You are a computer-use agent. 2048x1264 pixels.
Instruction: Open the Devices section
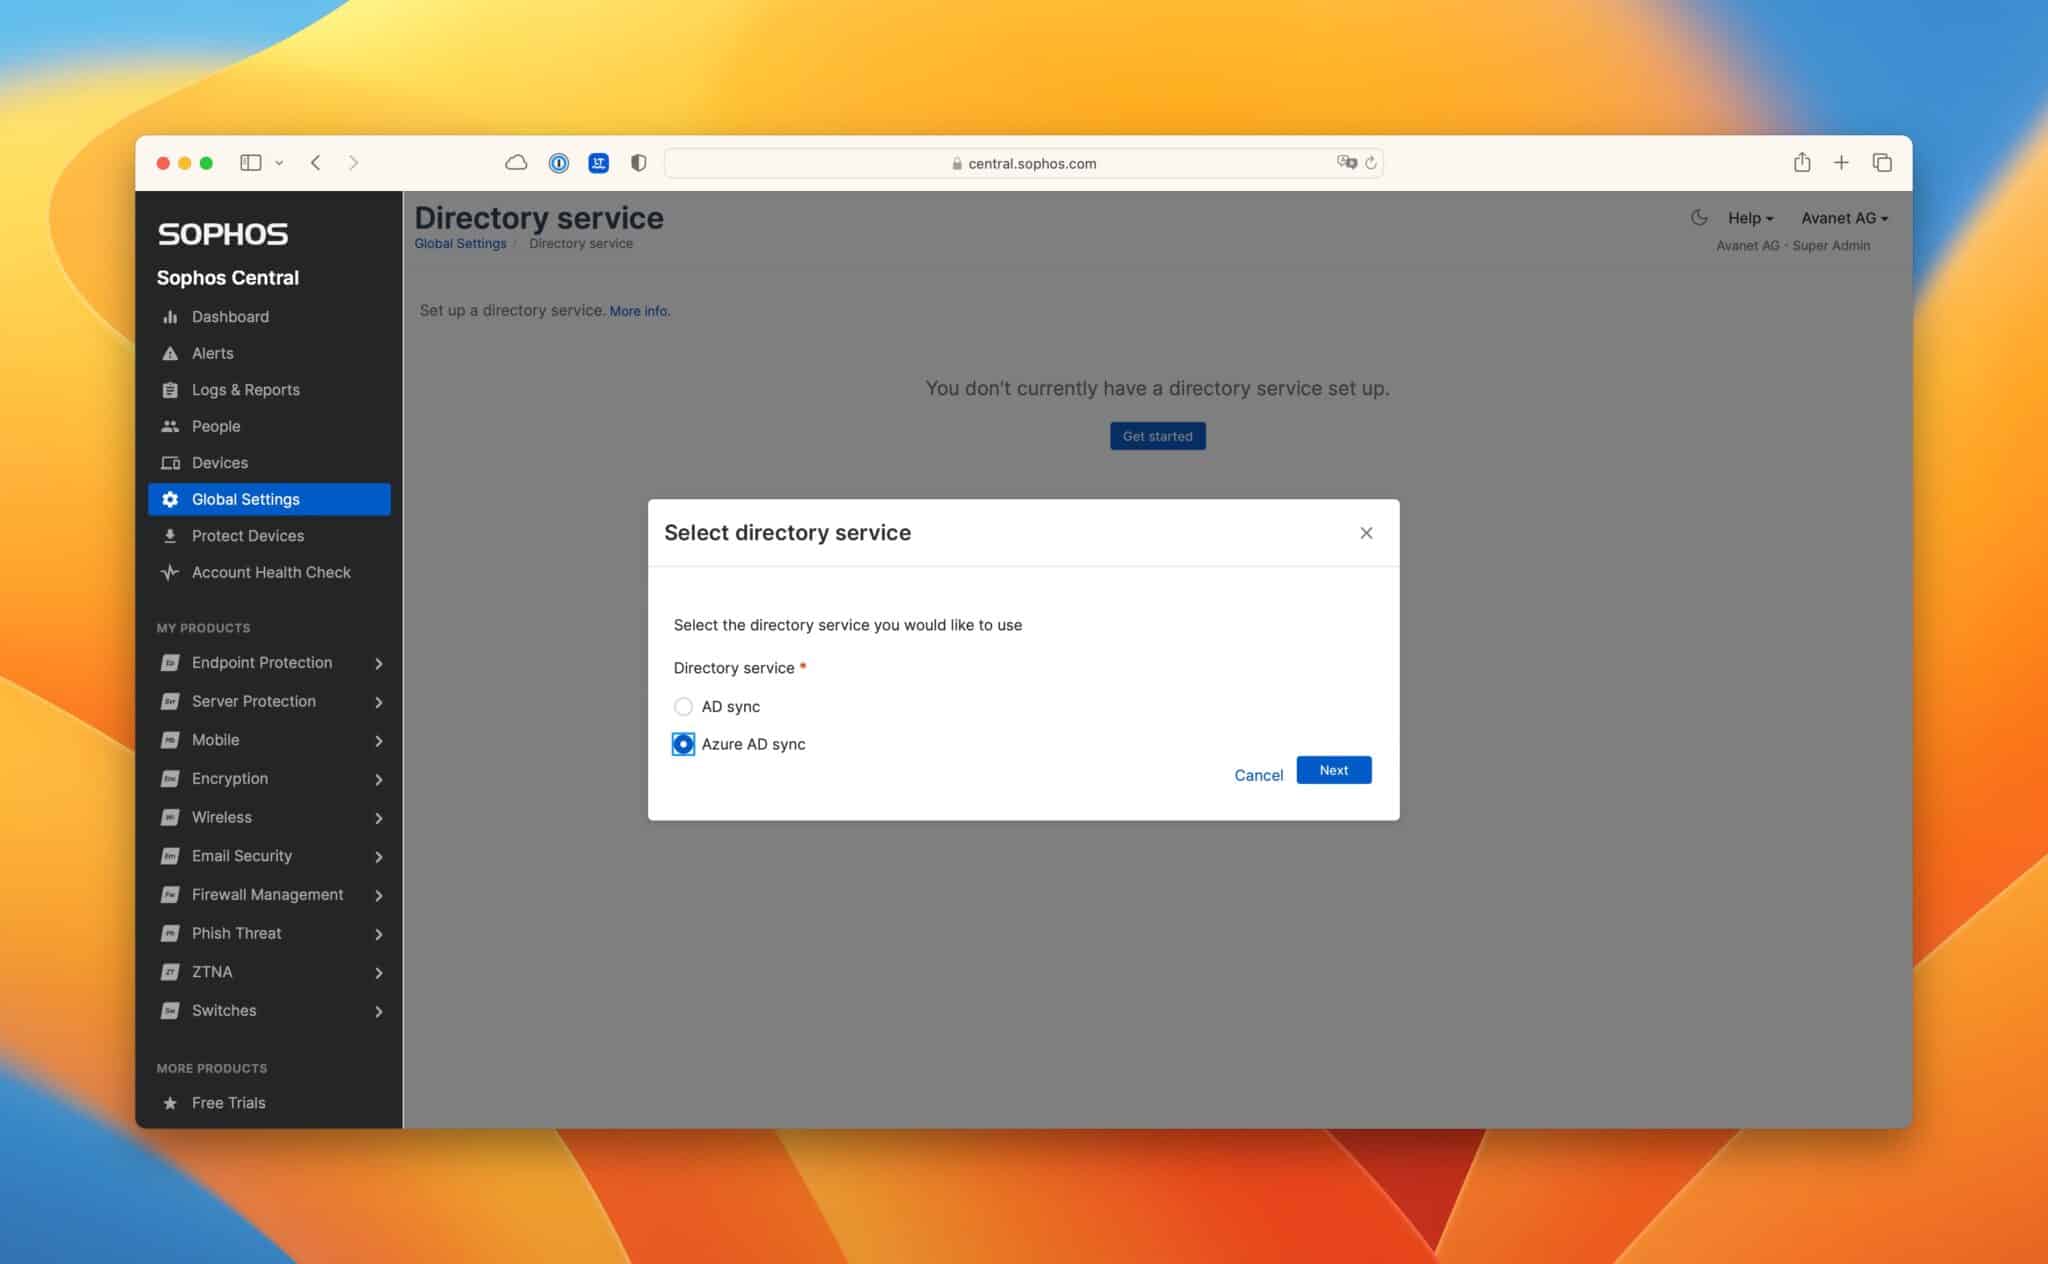point(219,462)
